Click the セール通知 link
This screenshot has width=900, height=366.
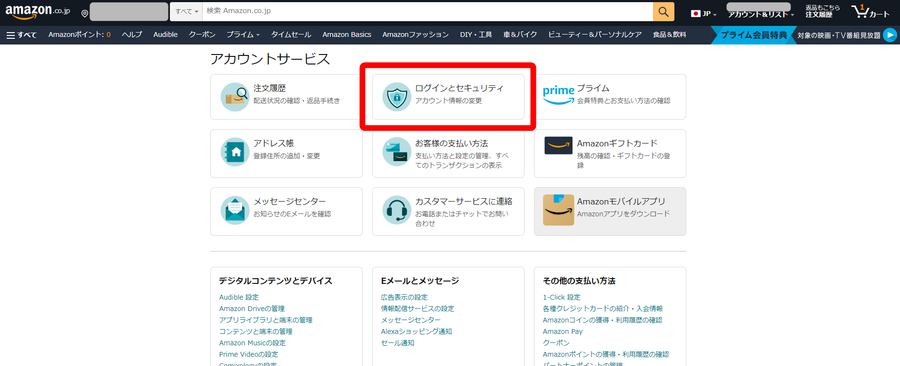pyautogui.click(x=397, y=343)
